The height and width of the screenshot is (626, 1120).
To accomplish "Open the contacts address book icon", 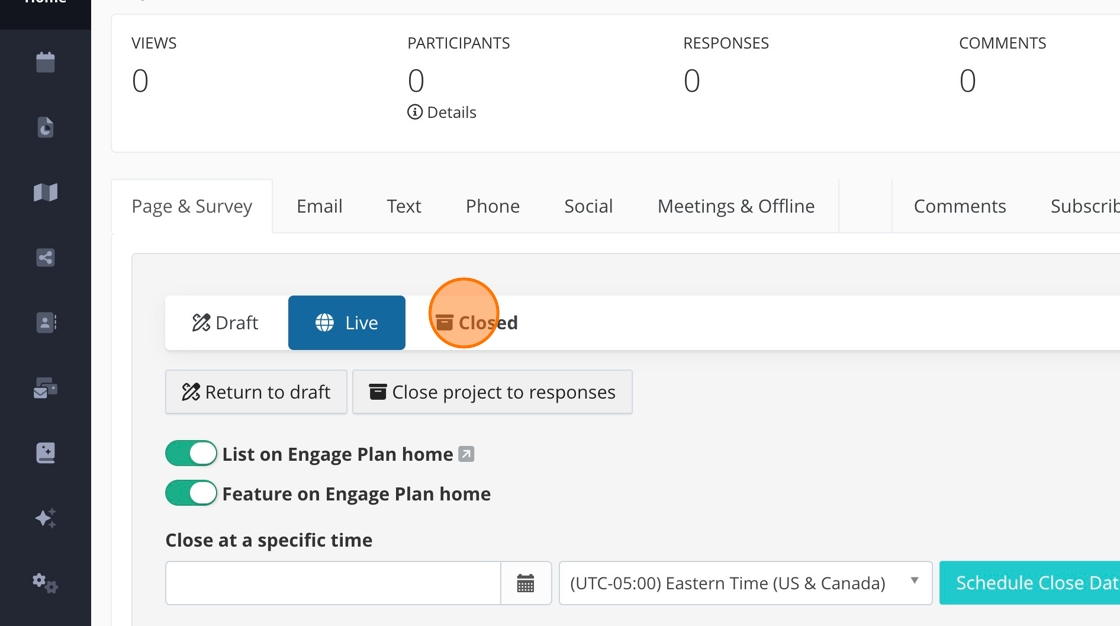I will tap(45, 323).
